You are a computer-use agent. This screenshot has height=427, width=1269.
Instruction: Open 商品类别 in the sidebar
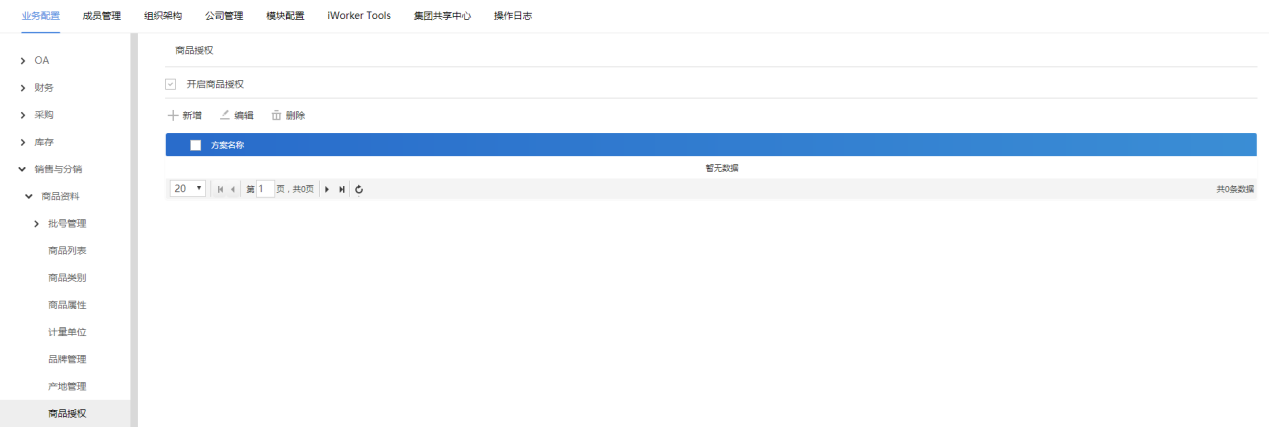(67, 277)
